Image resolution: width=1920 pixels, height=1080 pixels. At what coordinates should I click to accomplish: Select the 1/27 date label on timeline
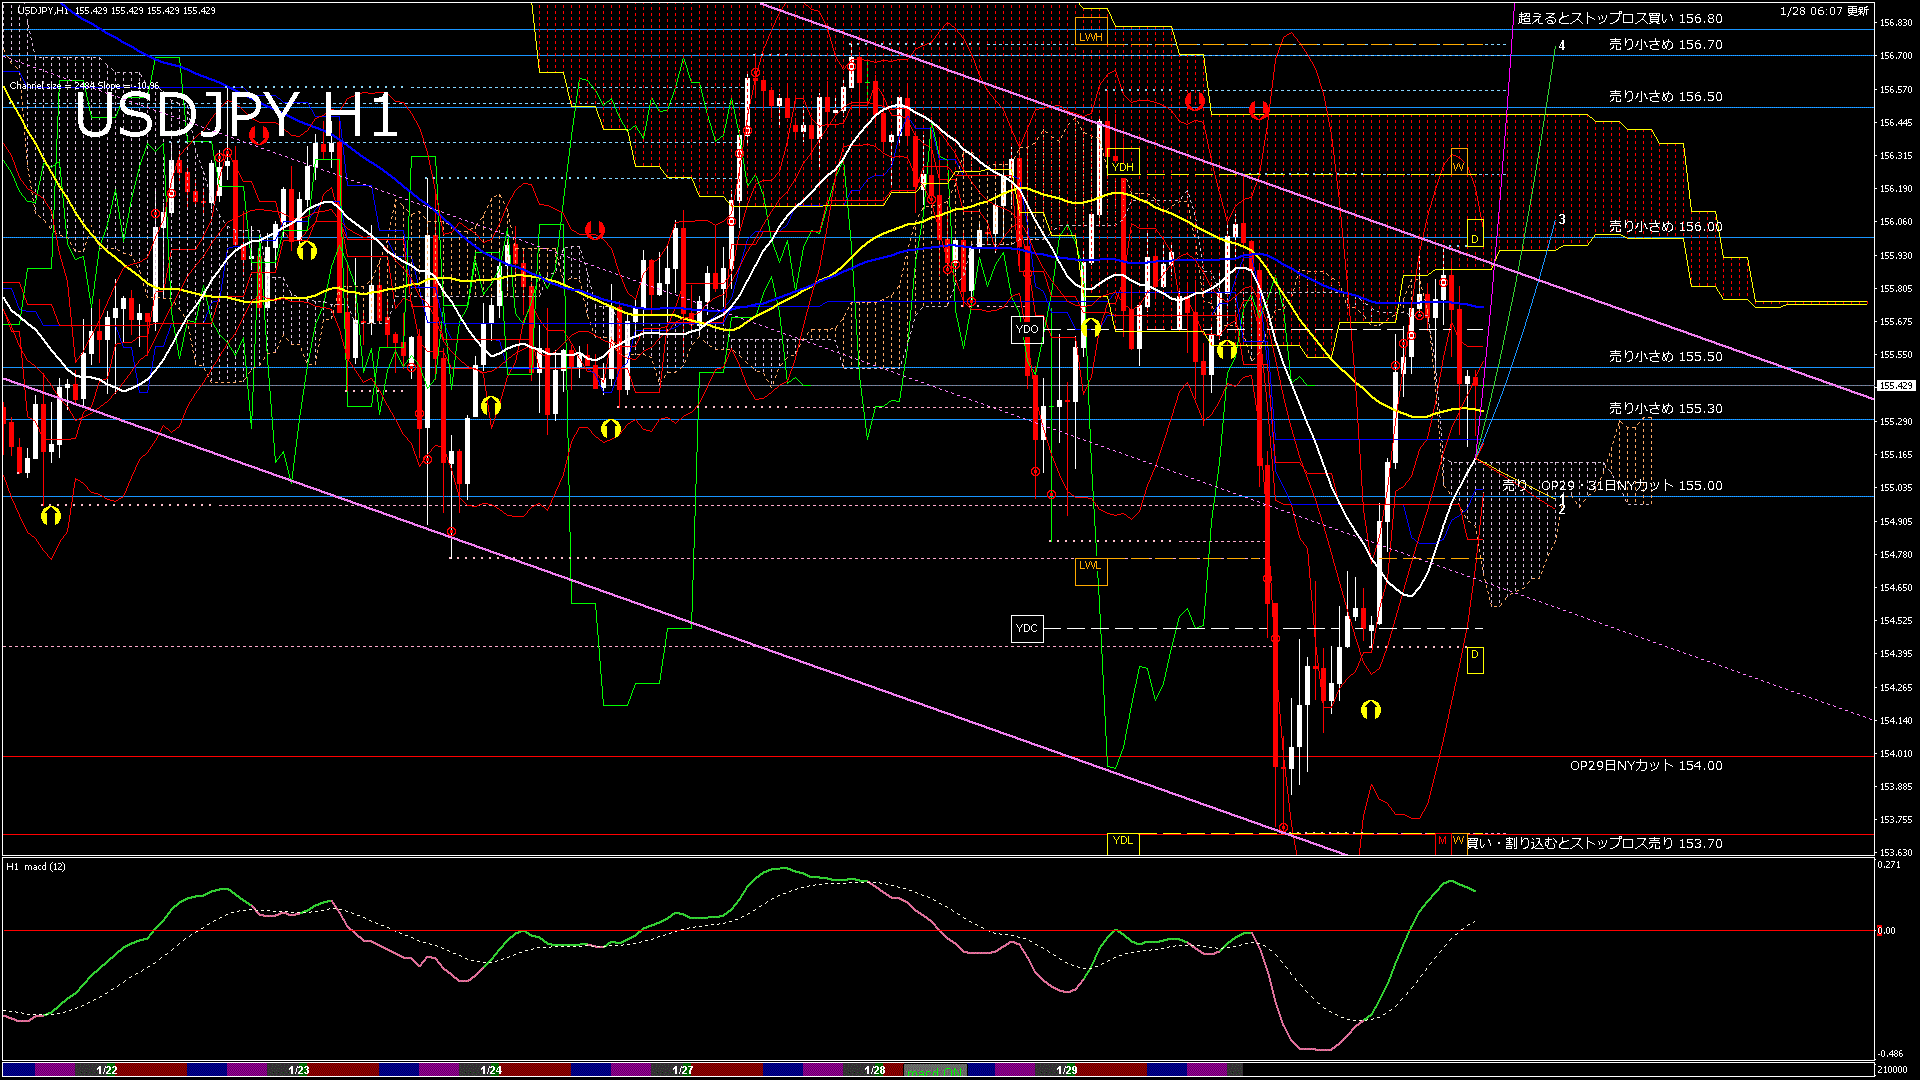[682, 1070]
